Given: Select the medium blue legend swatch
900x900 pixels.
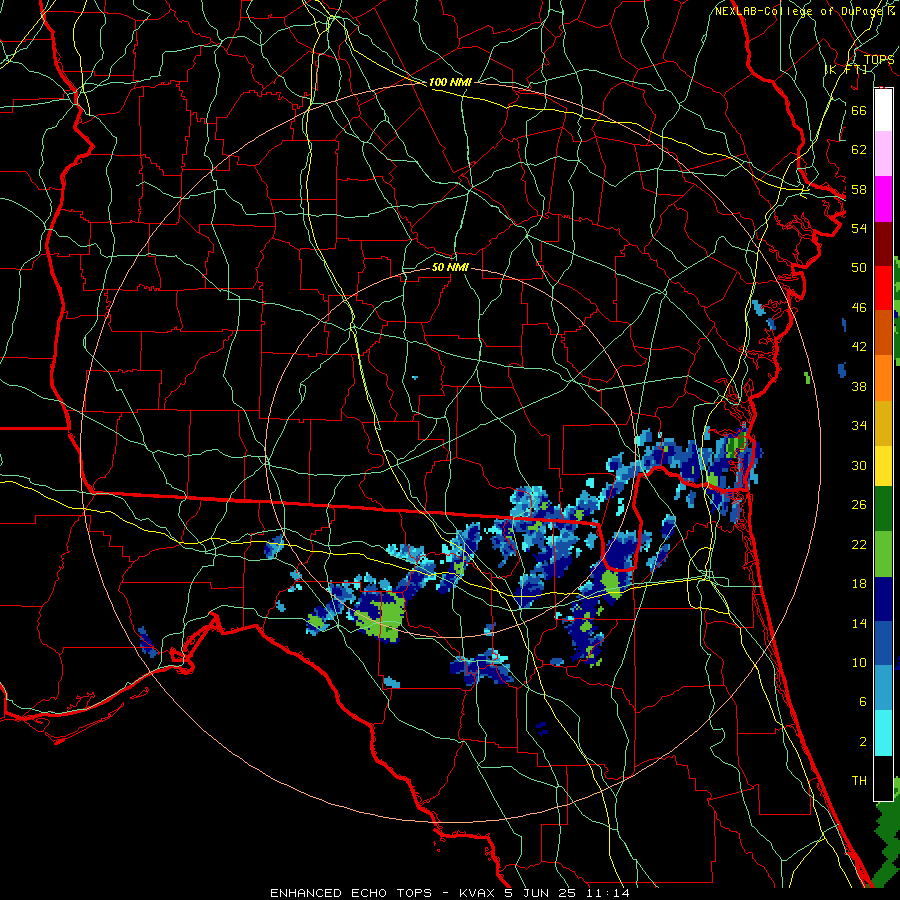Looking at the screenshot, I should pyautogui.click(x=883, y=643).
